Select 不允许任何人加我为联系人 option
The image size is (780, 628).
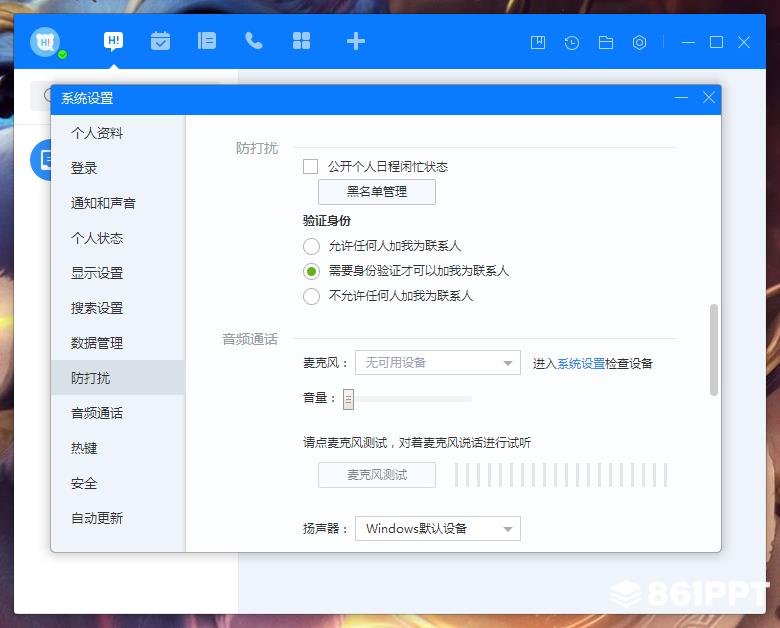pyautogui.click(x=311, y=296)
